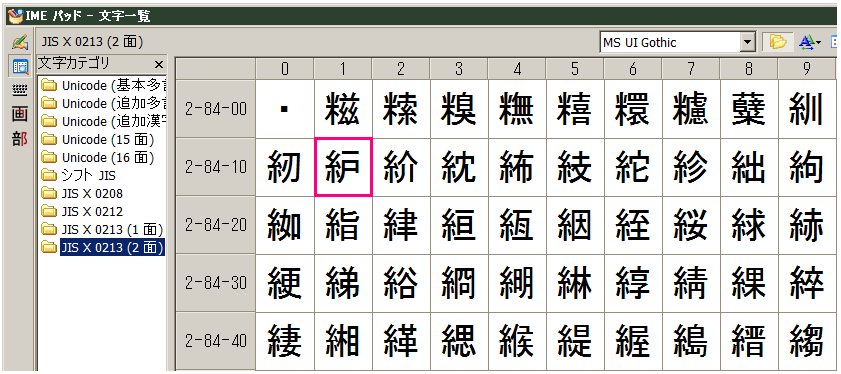This screenshot has width=841, height=374.
Task: Select Unicode (15 面) category
Action: (x=98, y=140)
